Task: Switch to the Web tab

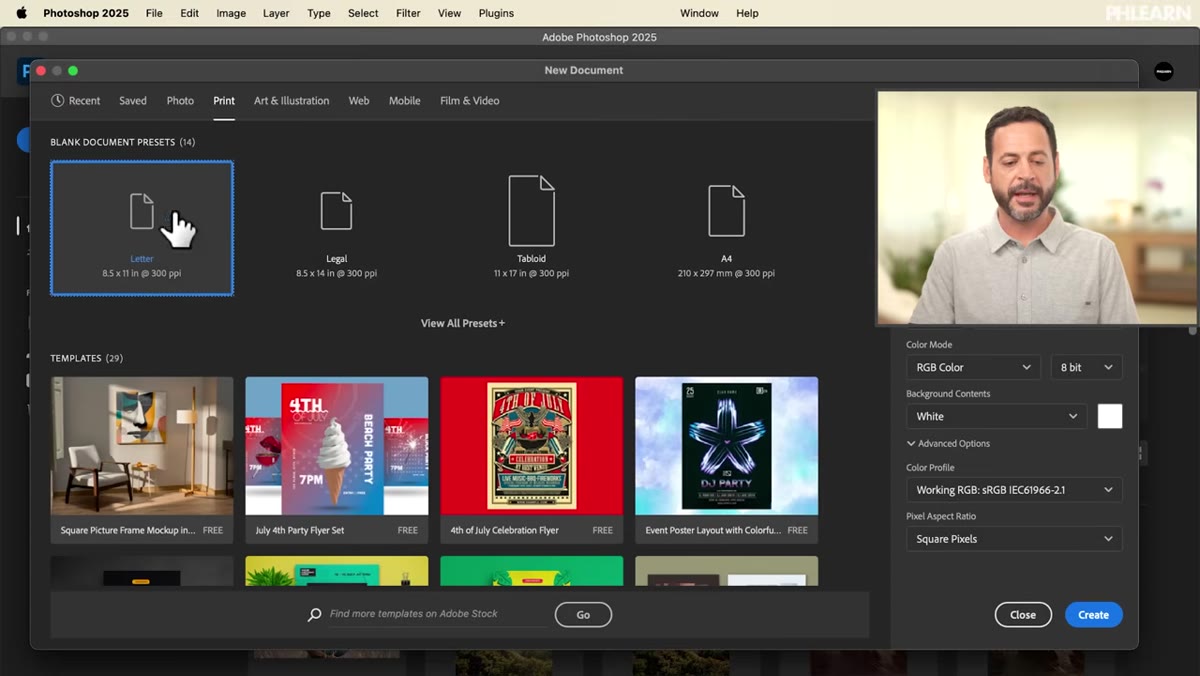Action: point(359,101)
